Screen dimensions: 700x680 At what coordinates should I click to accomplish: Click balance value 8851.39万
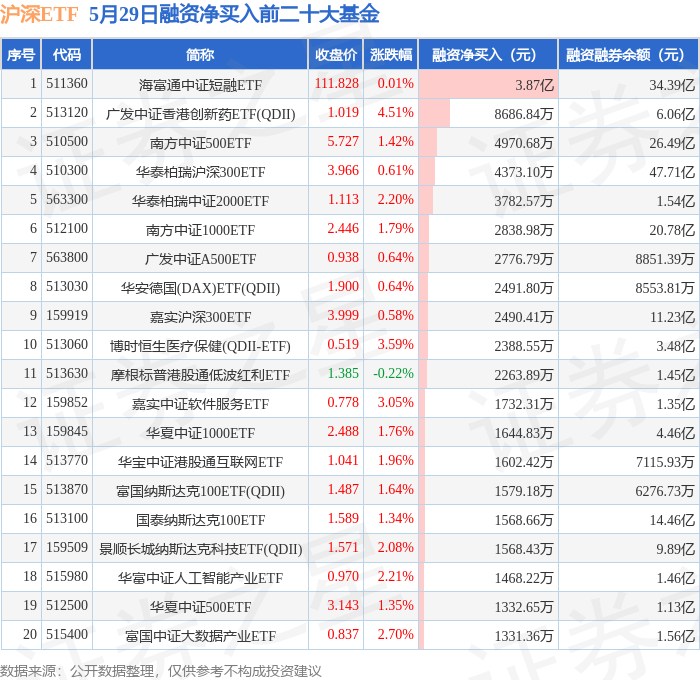click(x=665, y=259)
